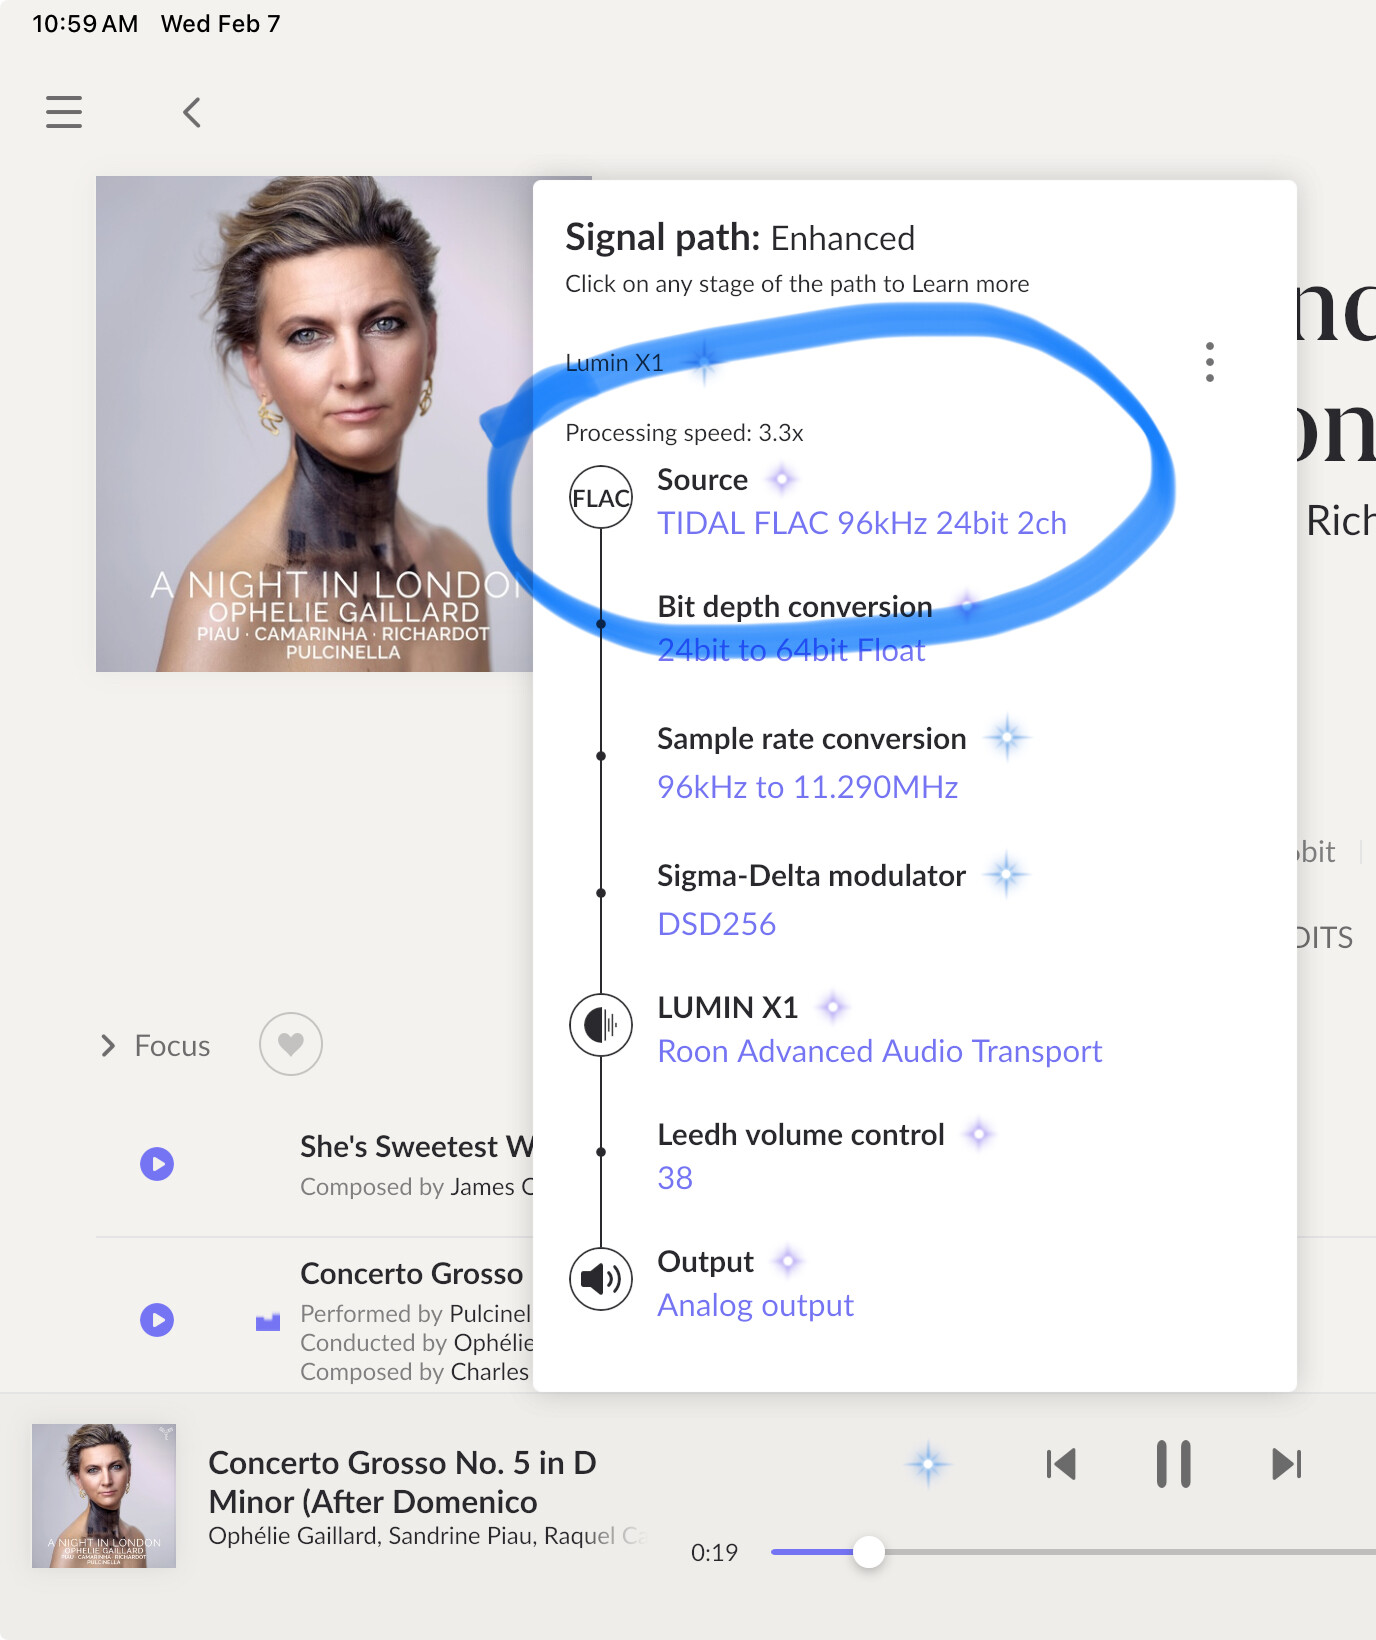This screenshot has width=1376, height=1640.
Task: Open the DSD256 link
Action: [x=717, y=924]
